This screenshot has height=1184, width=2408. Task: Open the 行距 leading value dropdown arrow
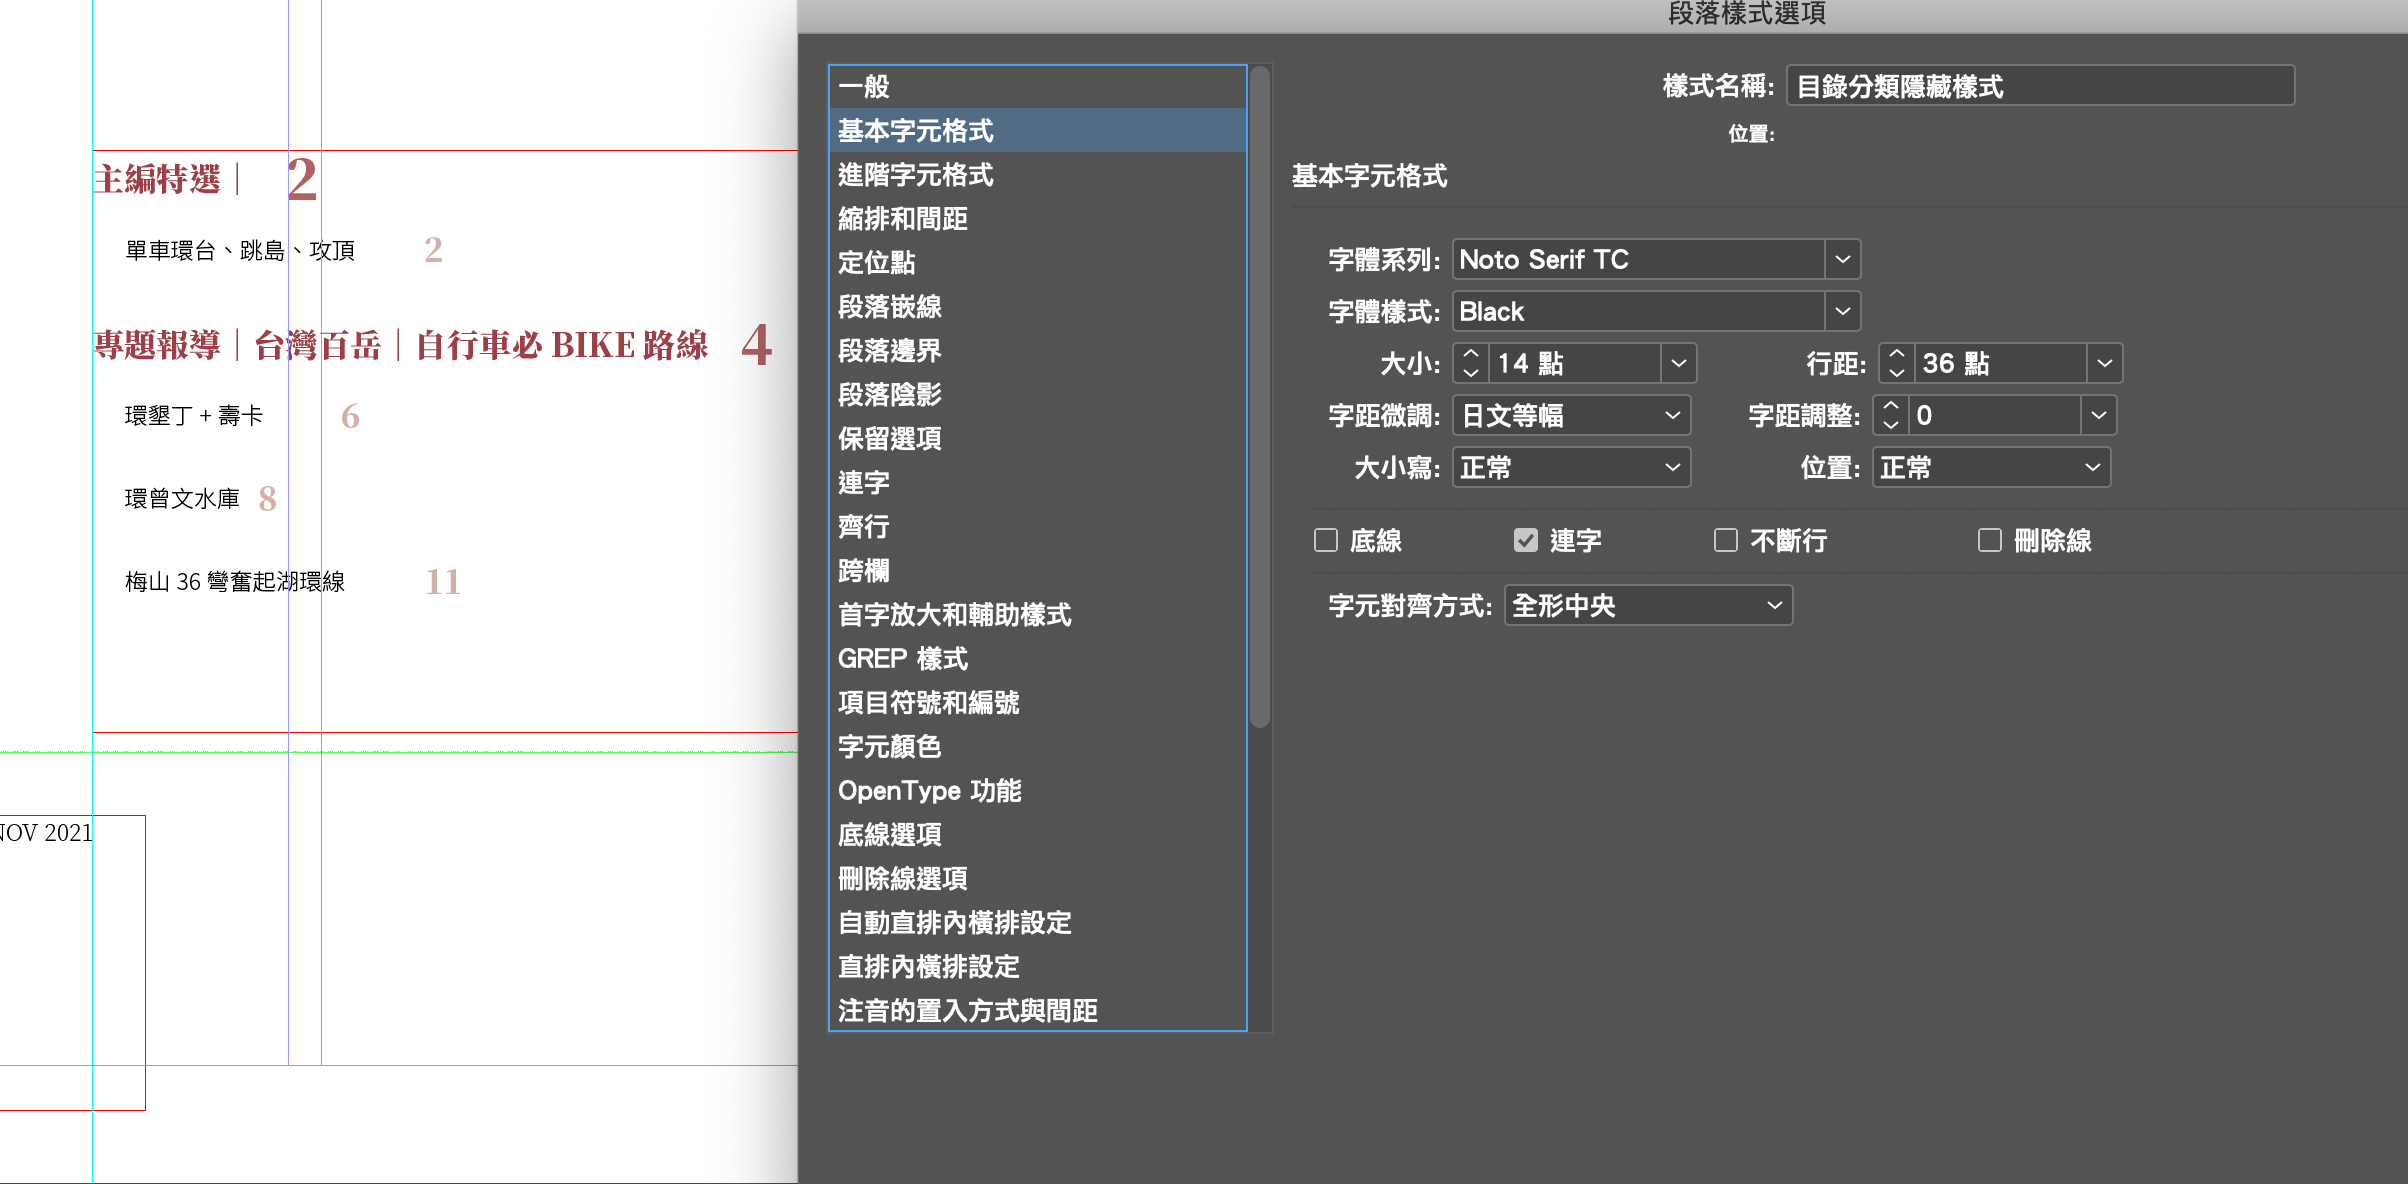point(2104,363)
